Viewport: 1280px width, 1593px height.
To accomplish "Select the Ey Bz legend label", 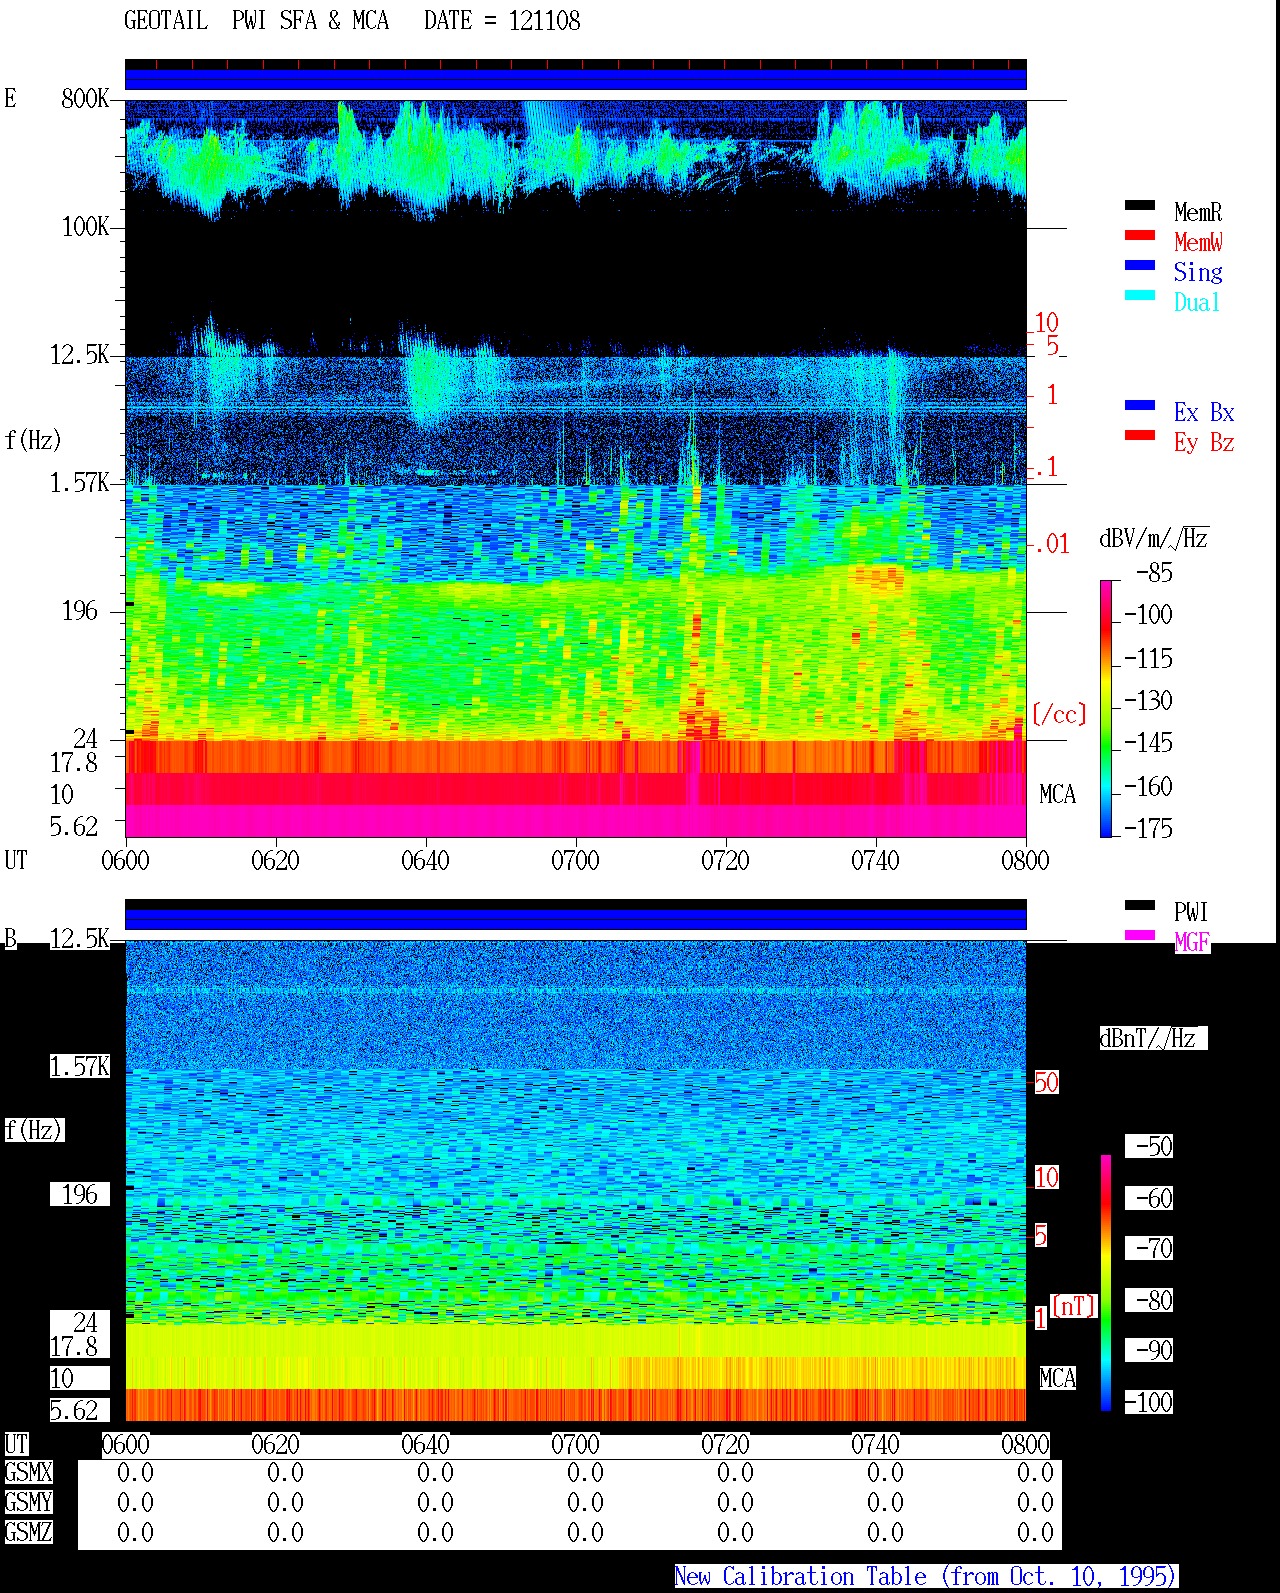I will pos(1204,442).
